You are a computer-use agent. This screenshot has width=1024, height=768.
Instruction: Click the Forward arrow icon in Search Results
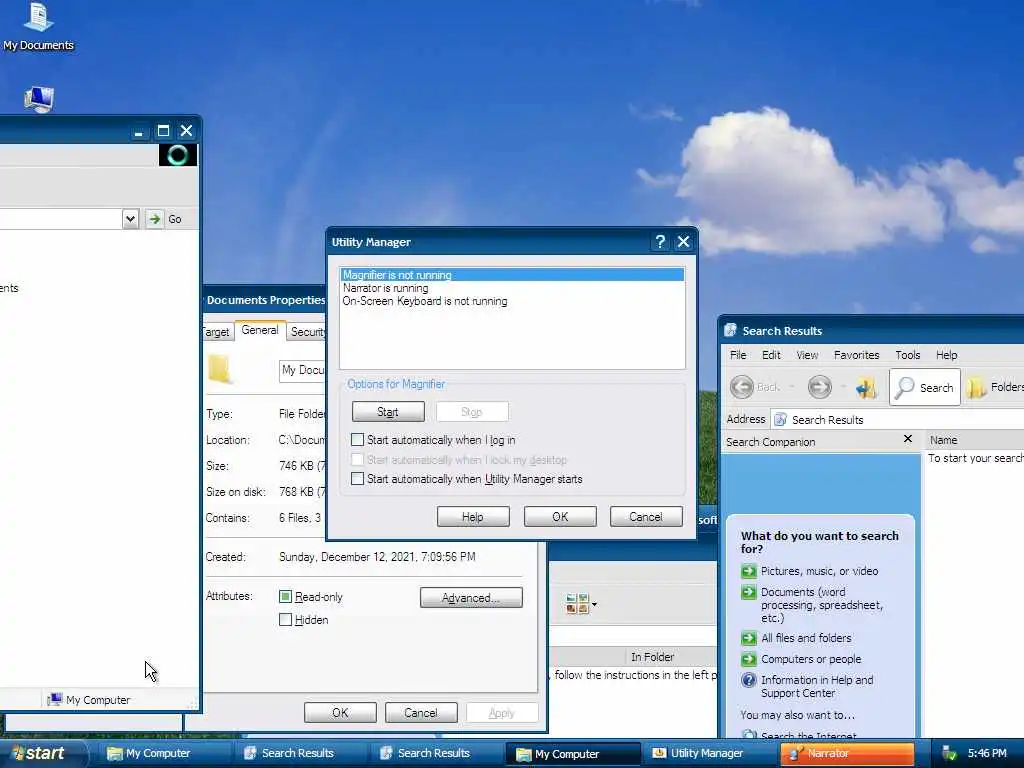[x=820, y=387]
